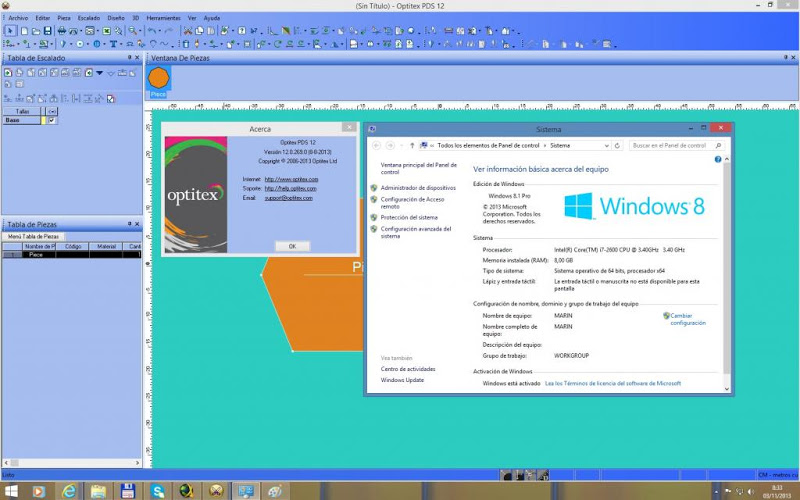The width and height of the screenshot is (800, 500).
Task: Click Cambiar configuración link
Action: [x=688, y=319]
